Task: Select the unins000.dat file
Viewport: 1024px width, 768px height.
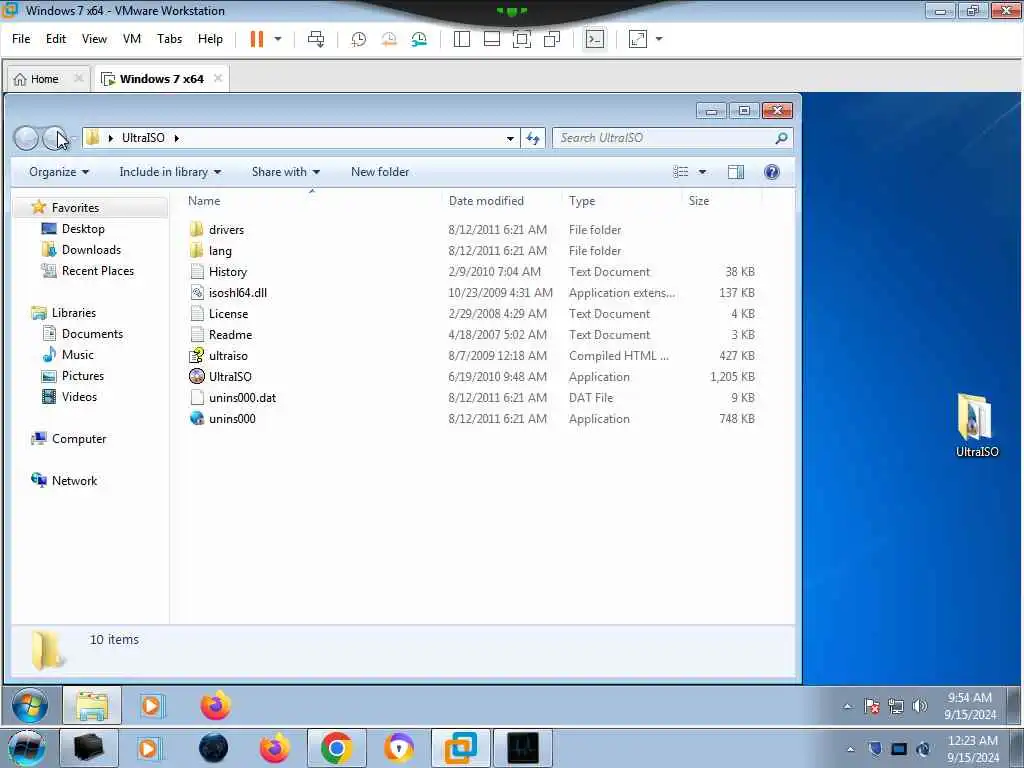Action: [x=242, y=398]
